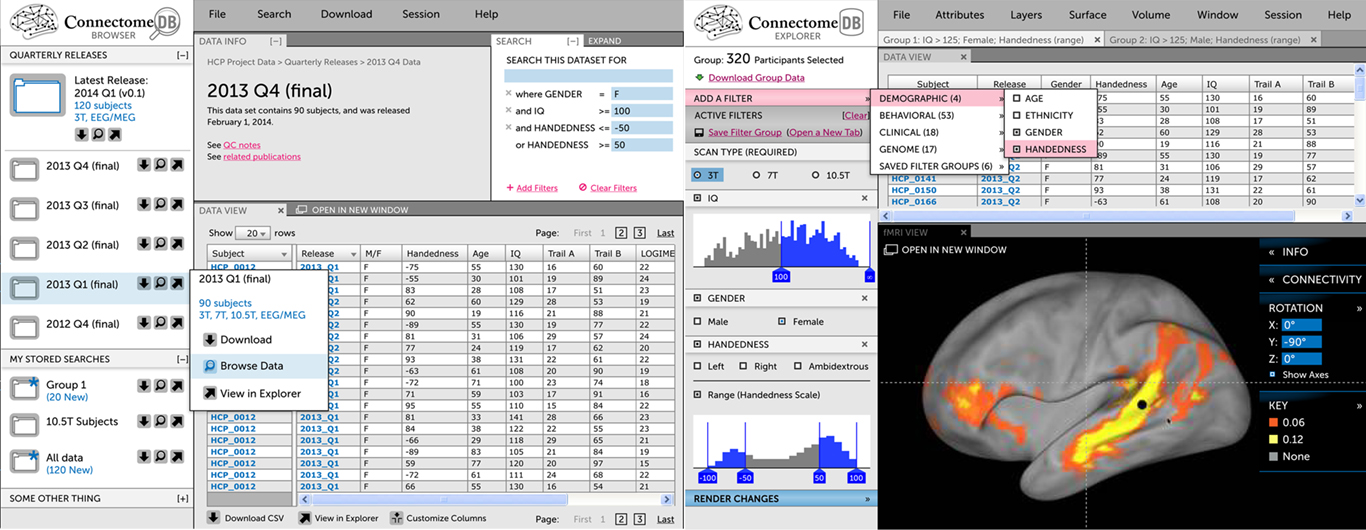Open the Download menu in Browser
1366x530 pixels.
click(x=346, y=14)
